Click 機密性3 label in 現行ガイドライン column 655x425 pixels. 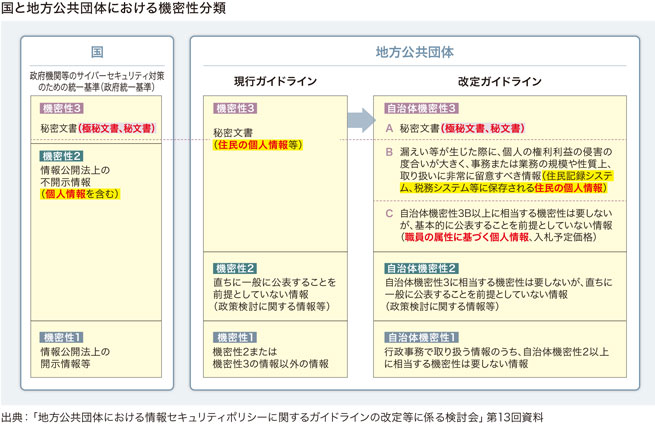[x=235, y=109]
